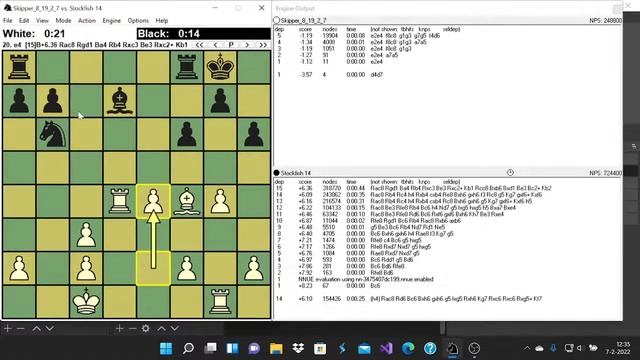Click the Black clock display
Screen dimensions: 640x360
pos(204,34)
